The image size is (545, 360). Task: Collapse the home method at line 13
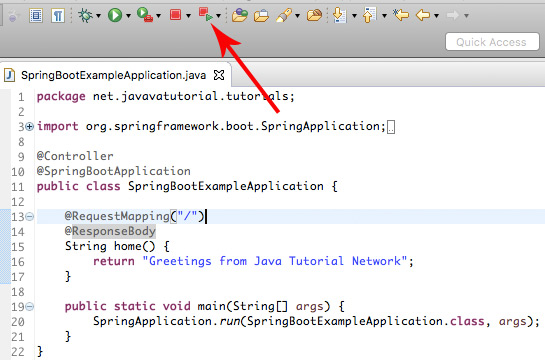pos(30,217)
